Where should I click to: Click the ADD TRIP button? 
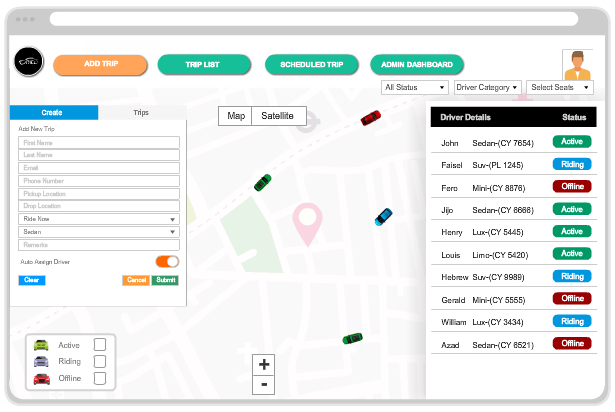(x=100, y=64)
